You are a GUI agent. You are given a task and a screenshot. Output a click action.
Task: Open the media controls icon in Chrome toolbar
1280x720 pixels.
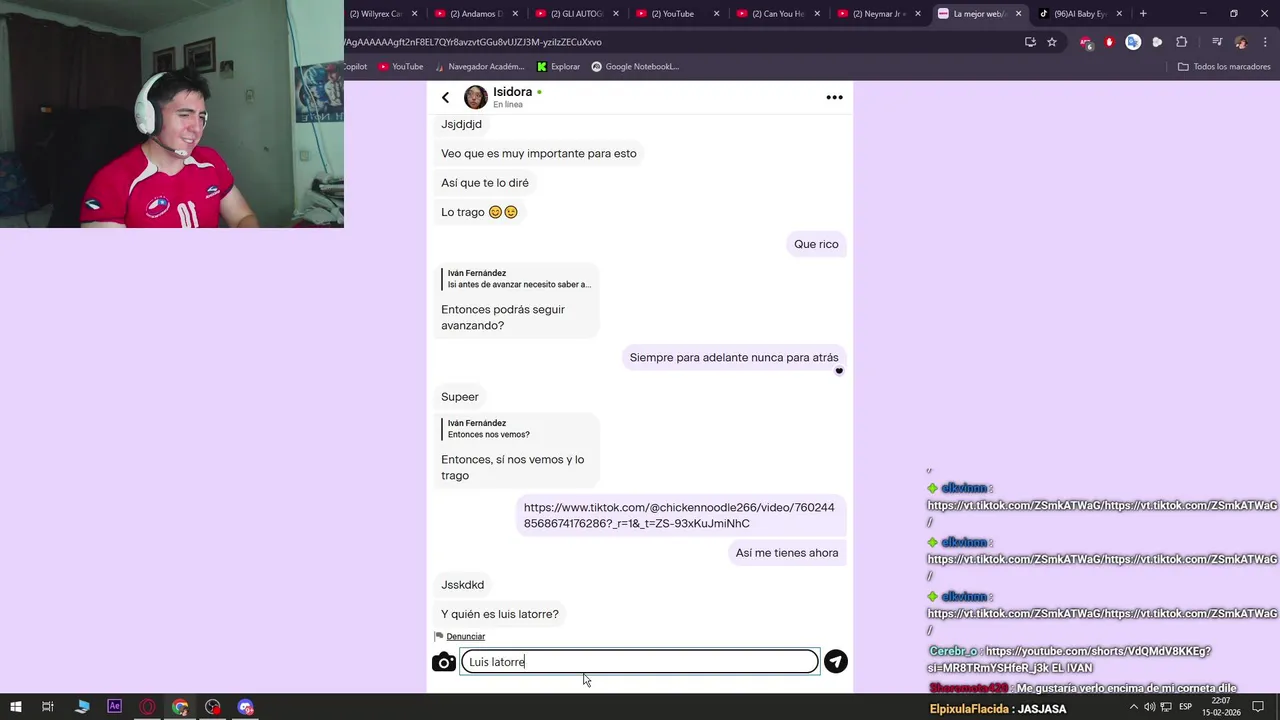point(1217,42)
